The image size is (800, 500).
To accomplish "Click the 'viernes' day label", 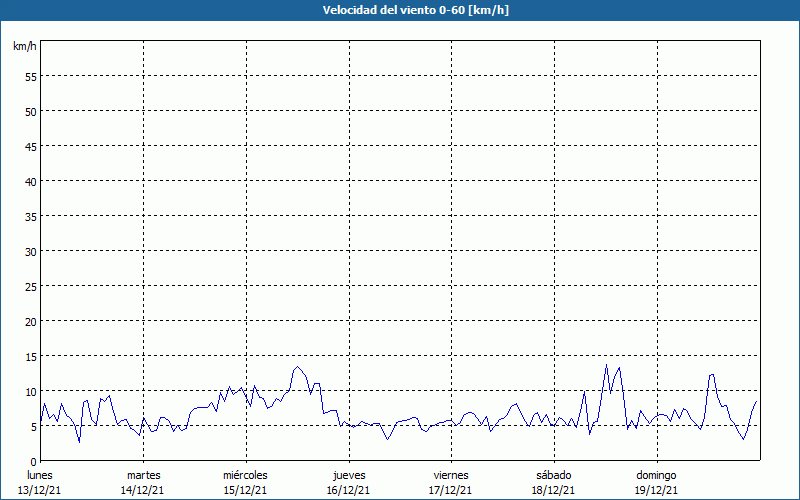I will [451, 475].
